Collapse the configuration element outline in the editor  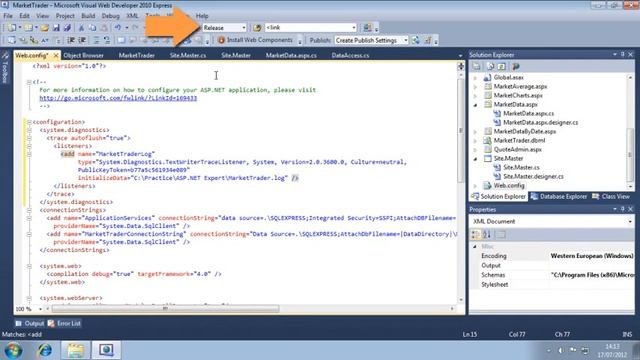[29, 122]
